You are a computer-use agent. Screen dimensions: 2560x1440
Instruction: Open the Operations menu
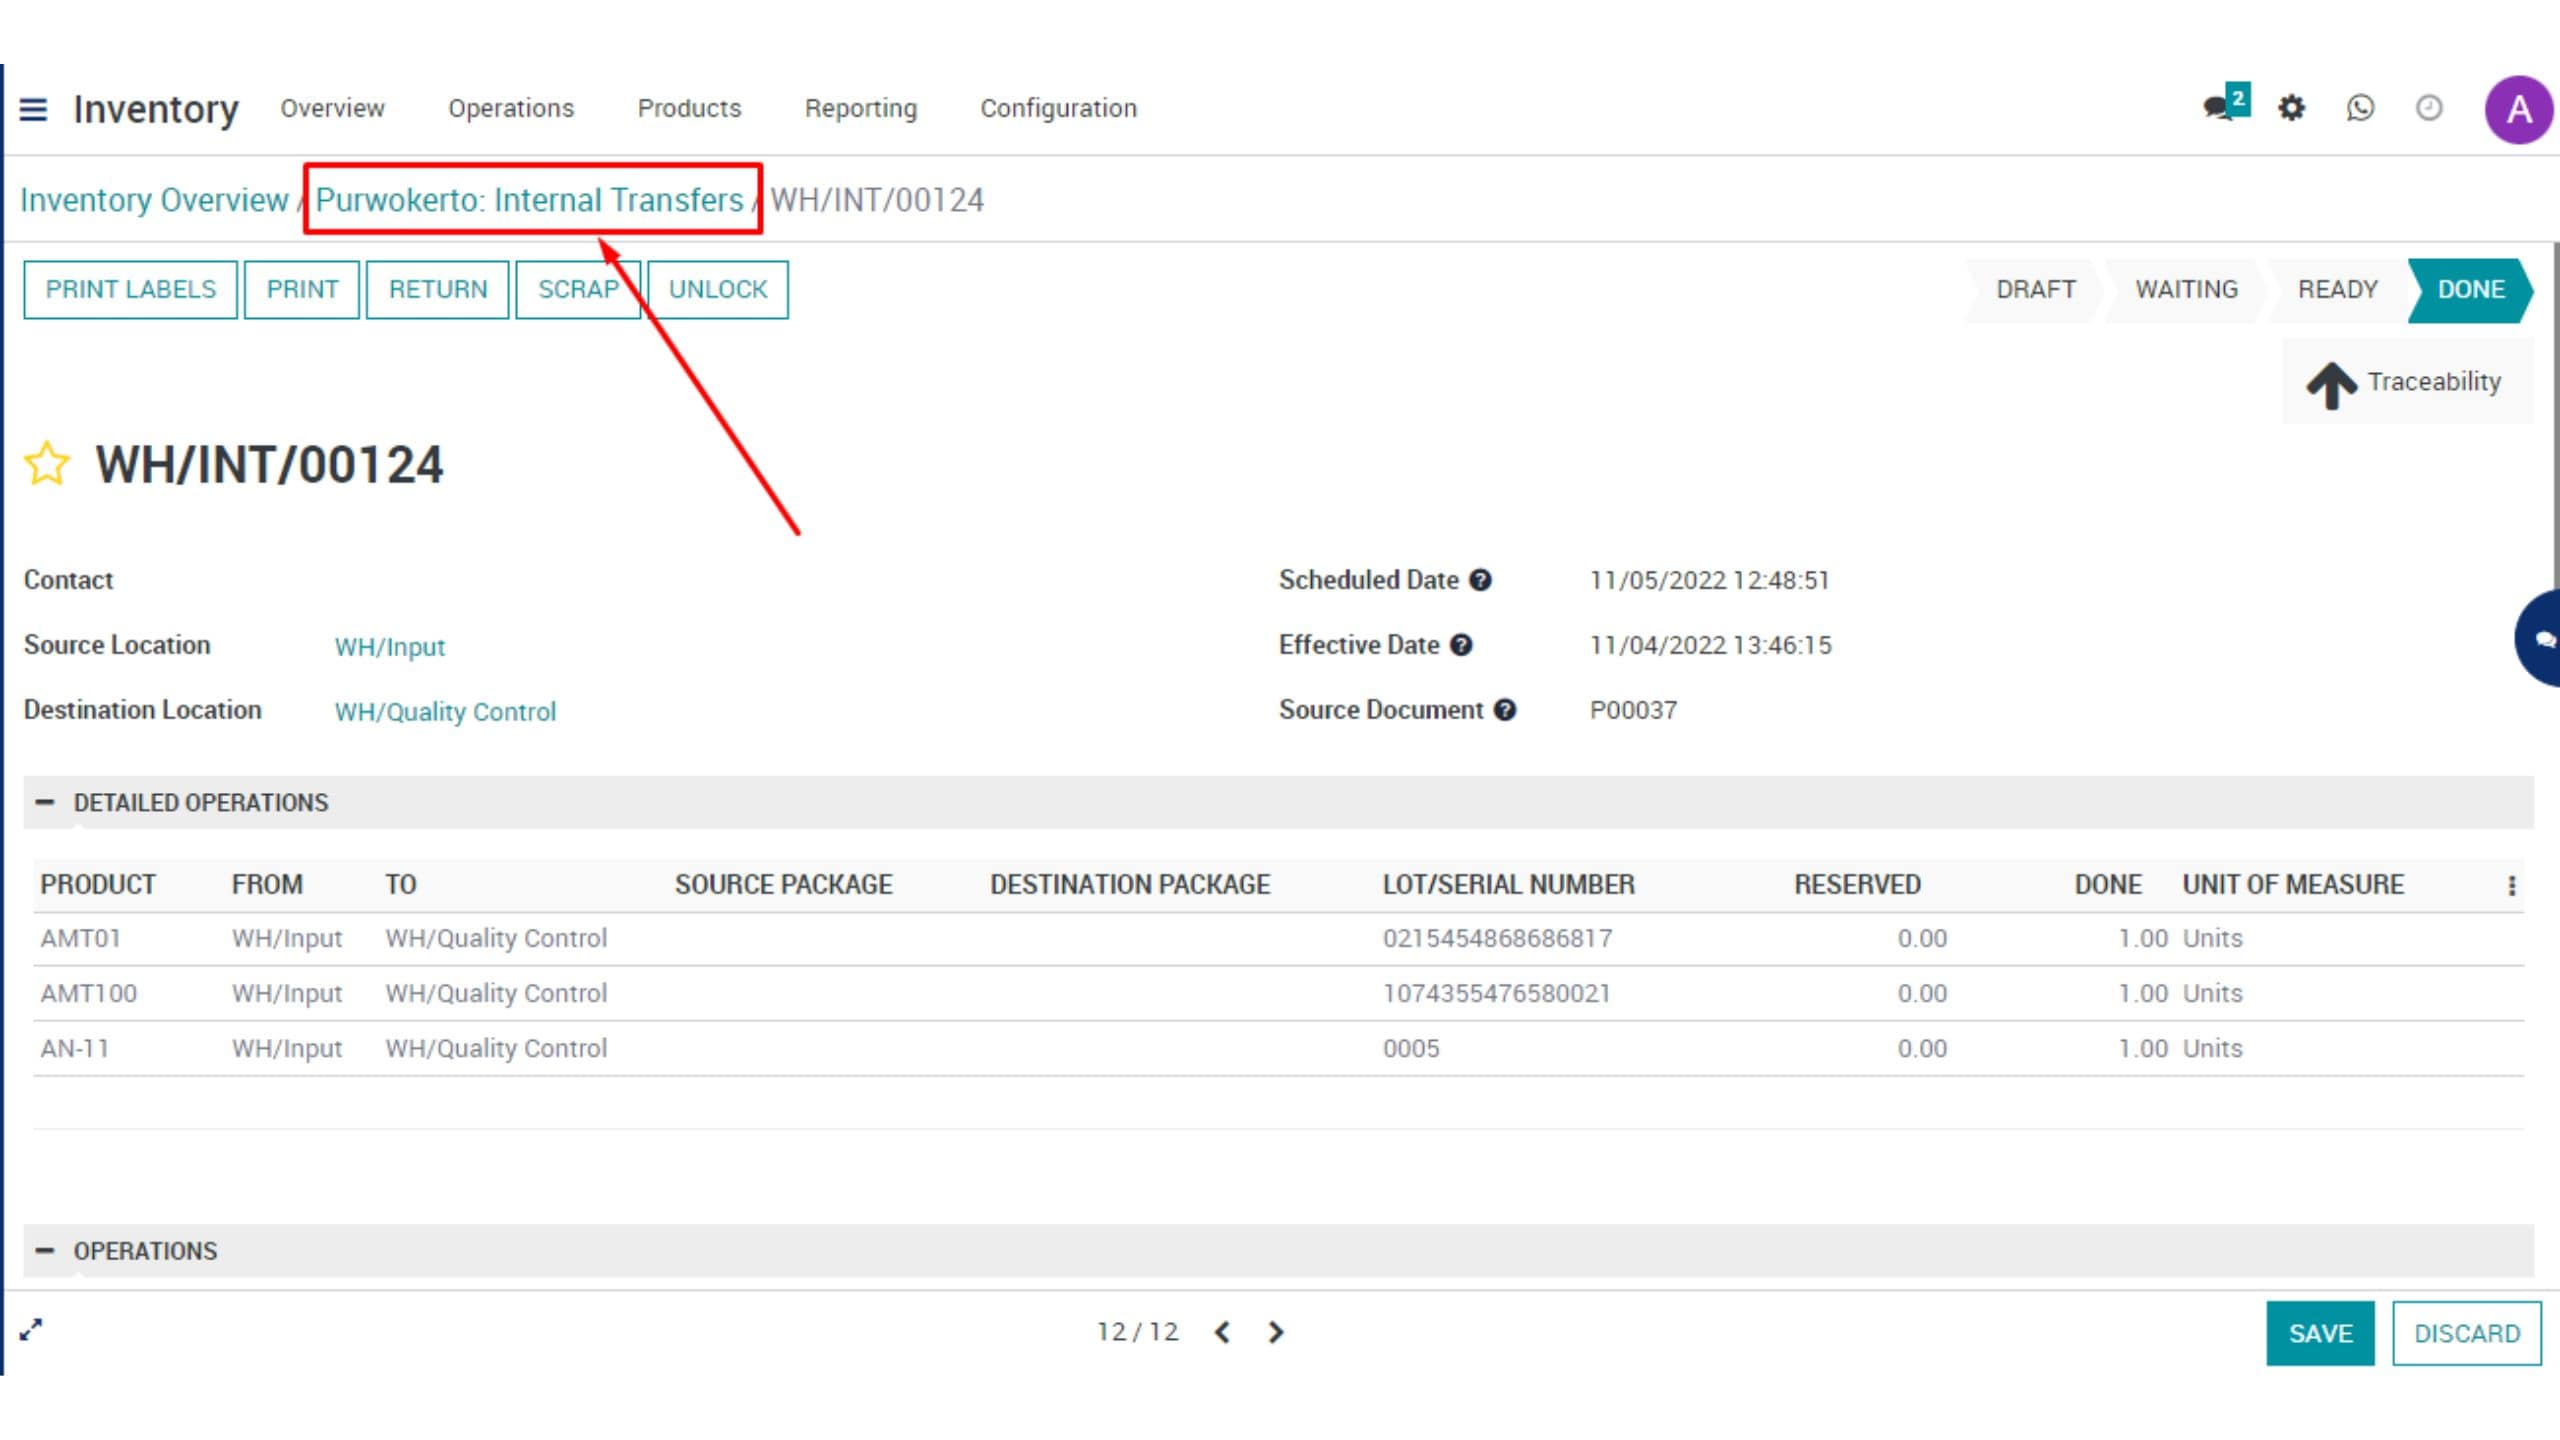coord(511,108)
